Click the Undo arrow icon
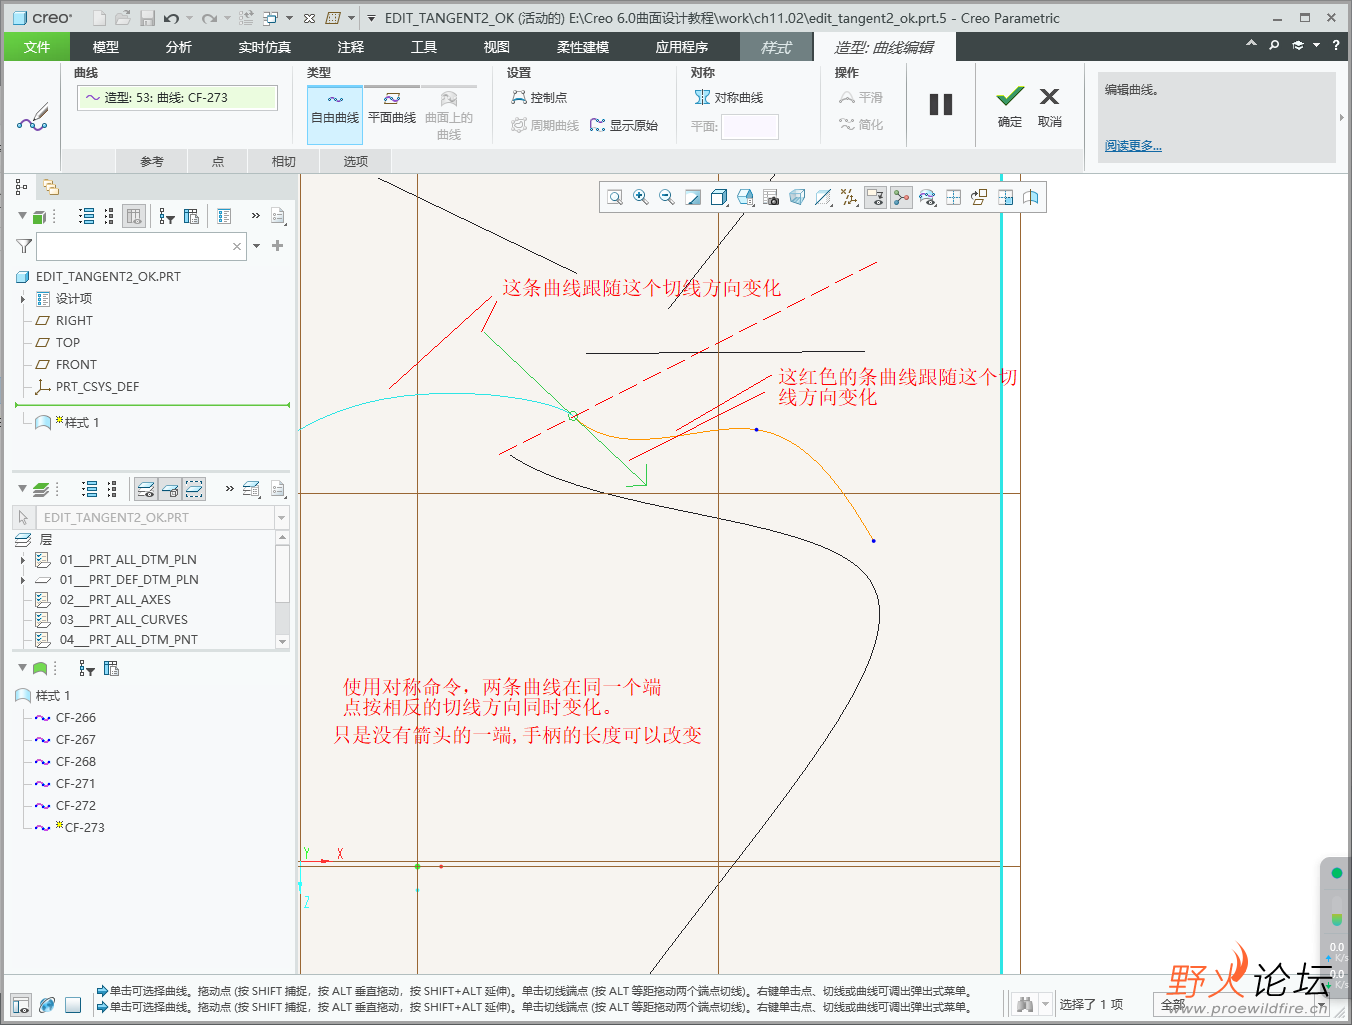The height and width of the screenshot is (1025, 1352). click(171, 18)
